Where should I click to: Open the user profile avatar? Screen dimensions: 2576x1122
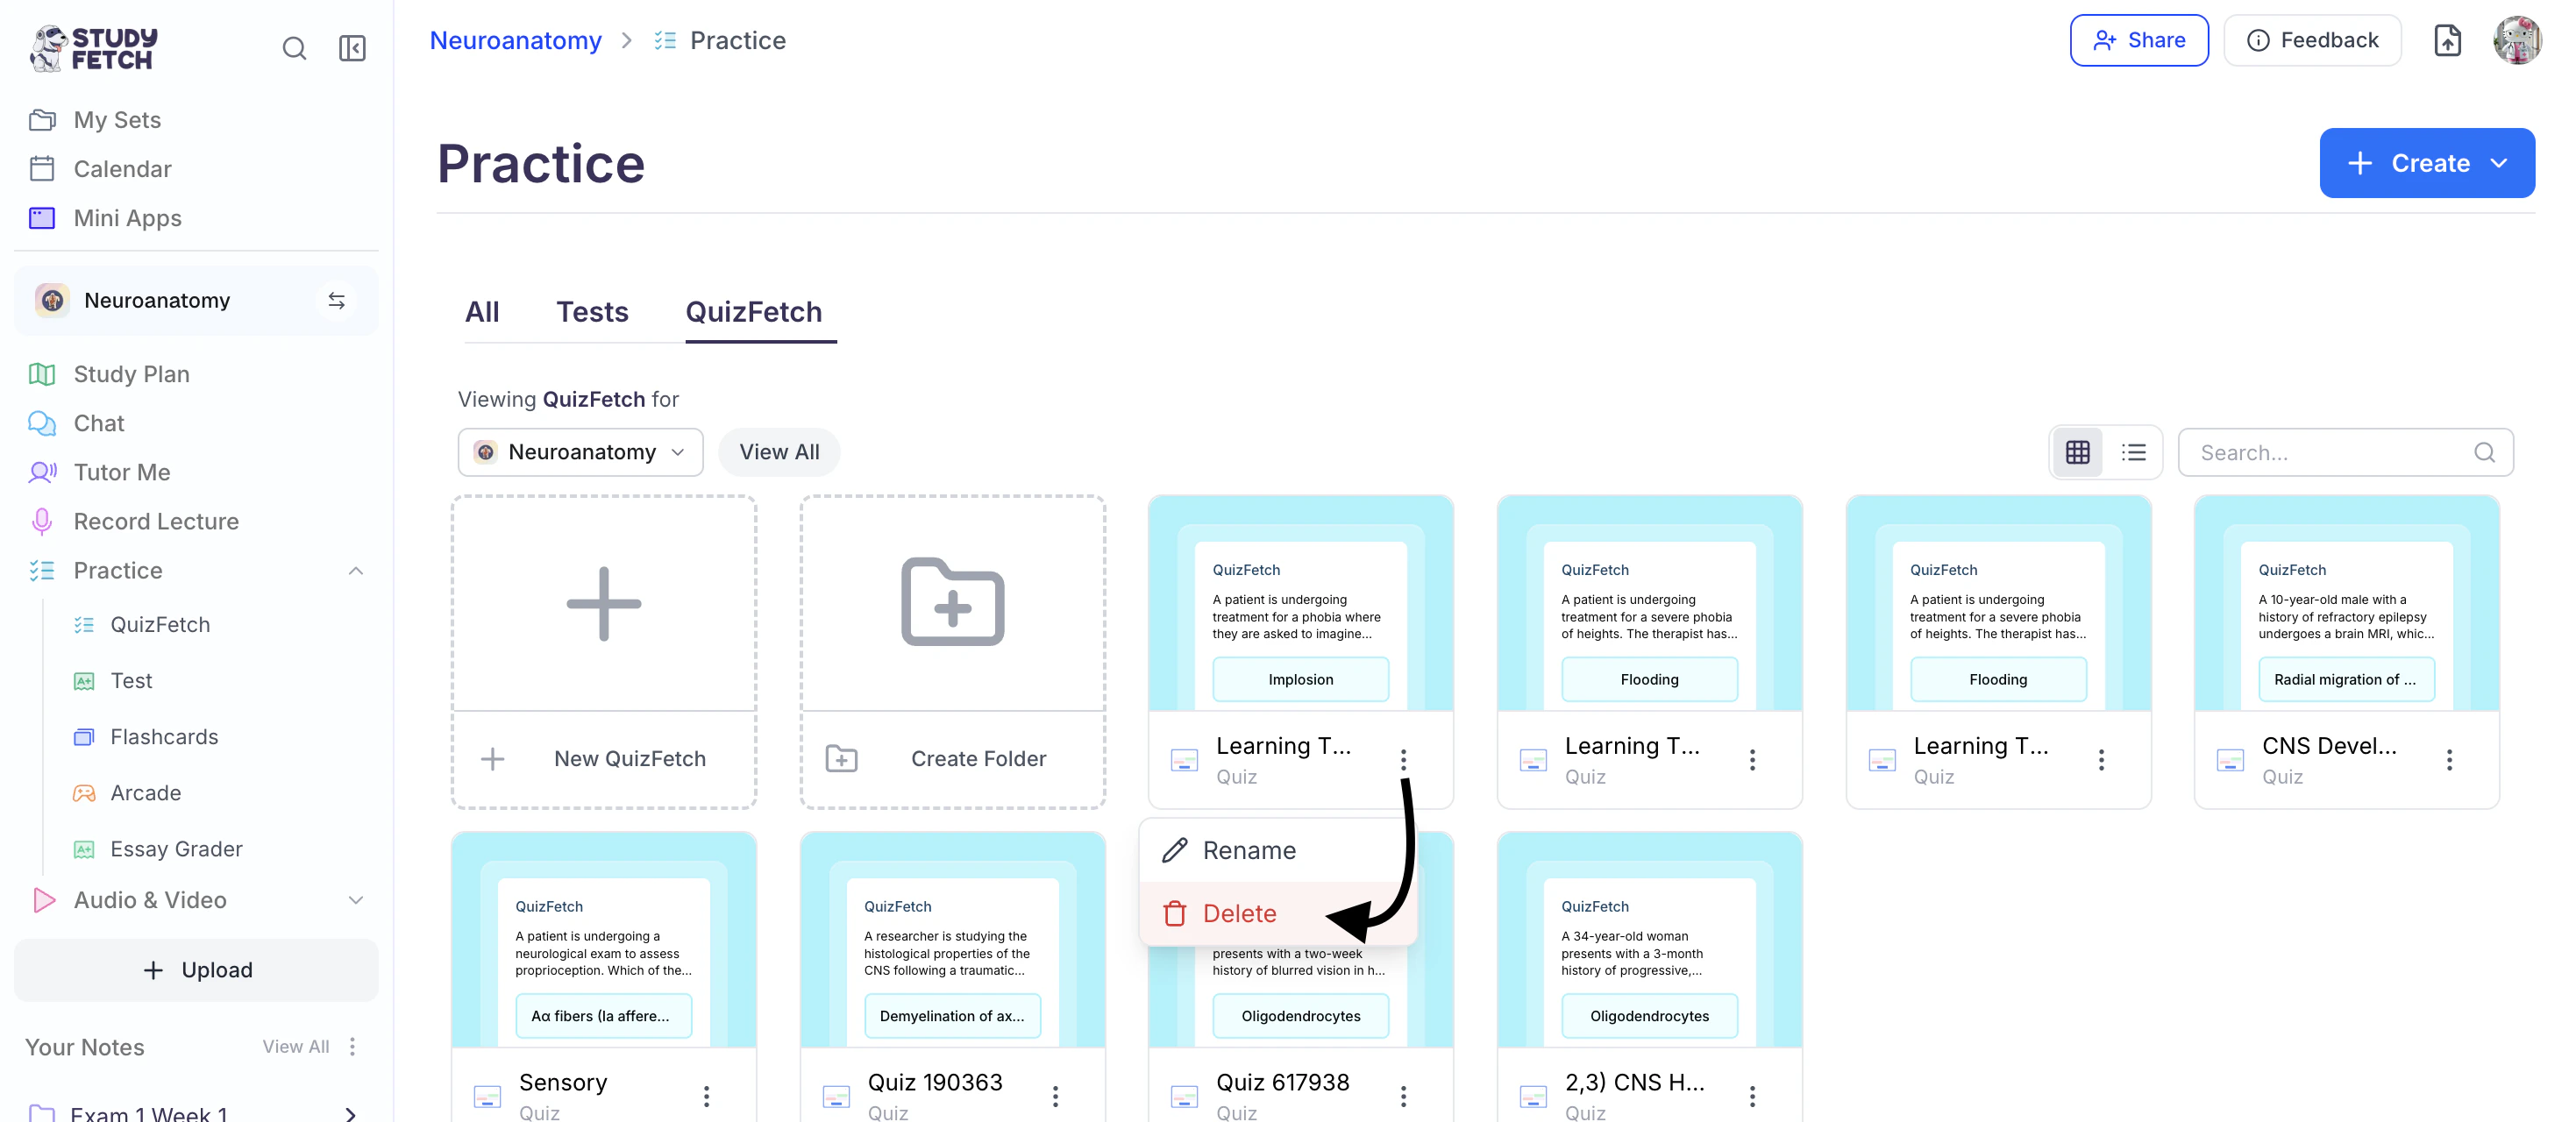pyautogui.click(x=2517, y=40)
